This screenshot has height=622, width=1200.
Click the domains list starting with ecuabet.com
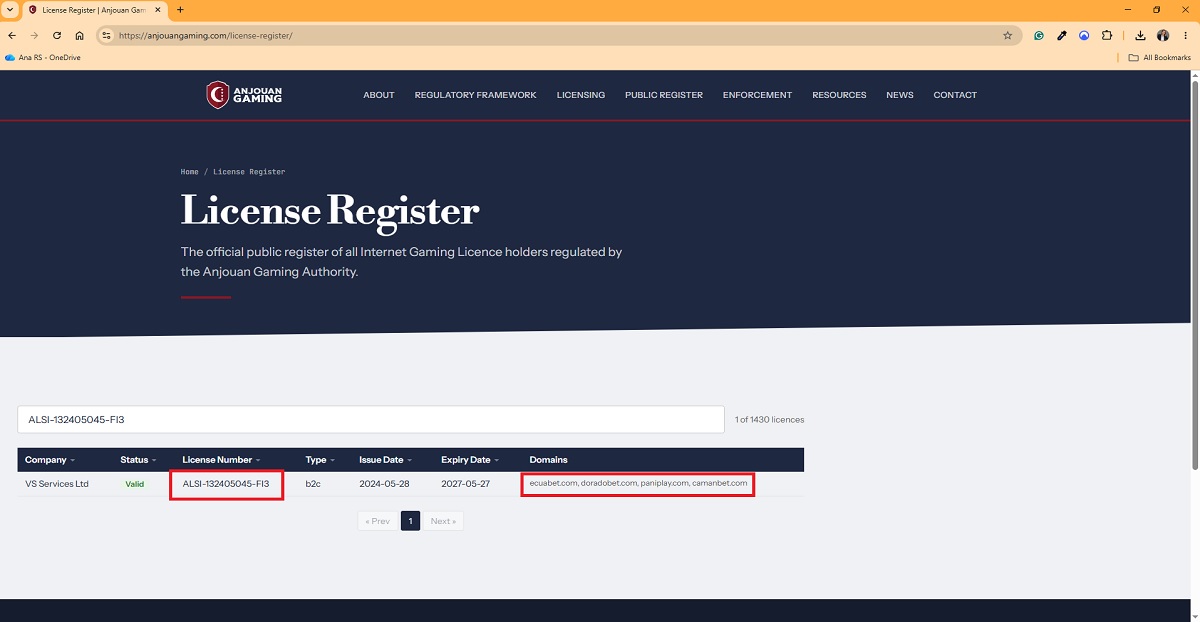pos(638,484)
